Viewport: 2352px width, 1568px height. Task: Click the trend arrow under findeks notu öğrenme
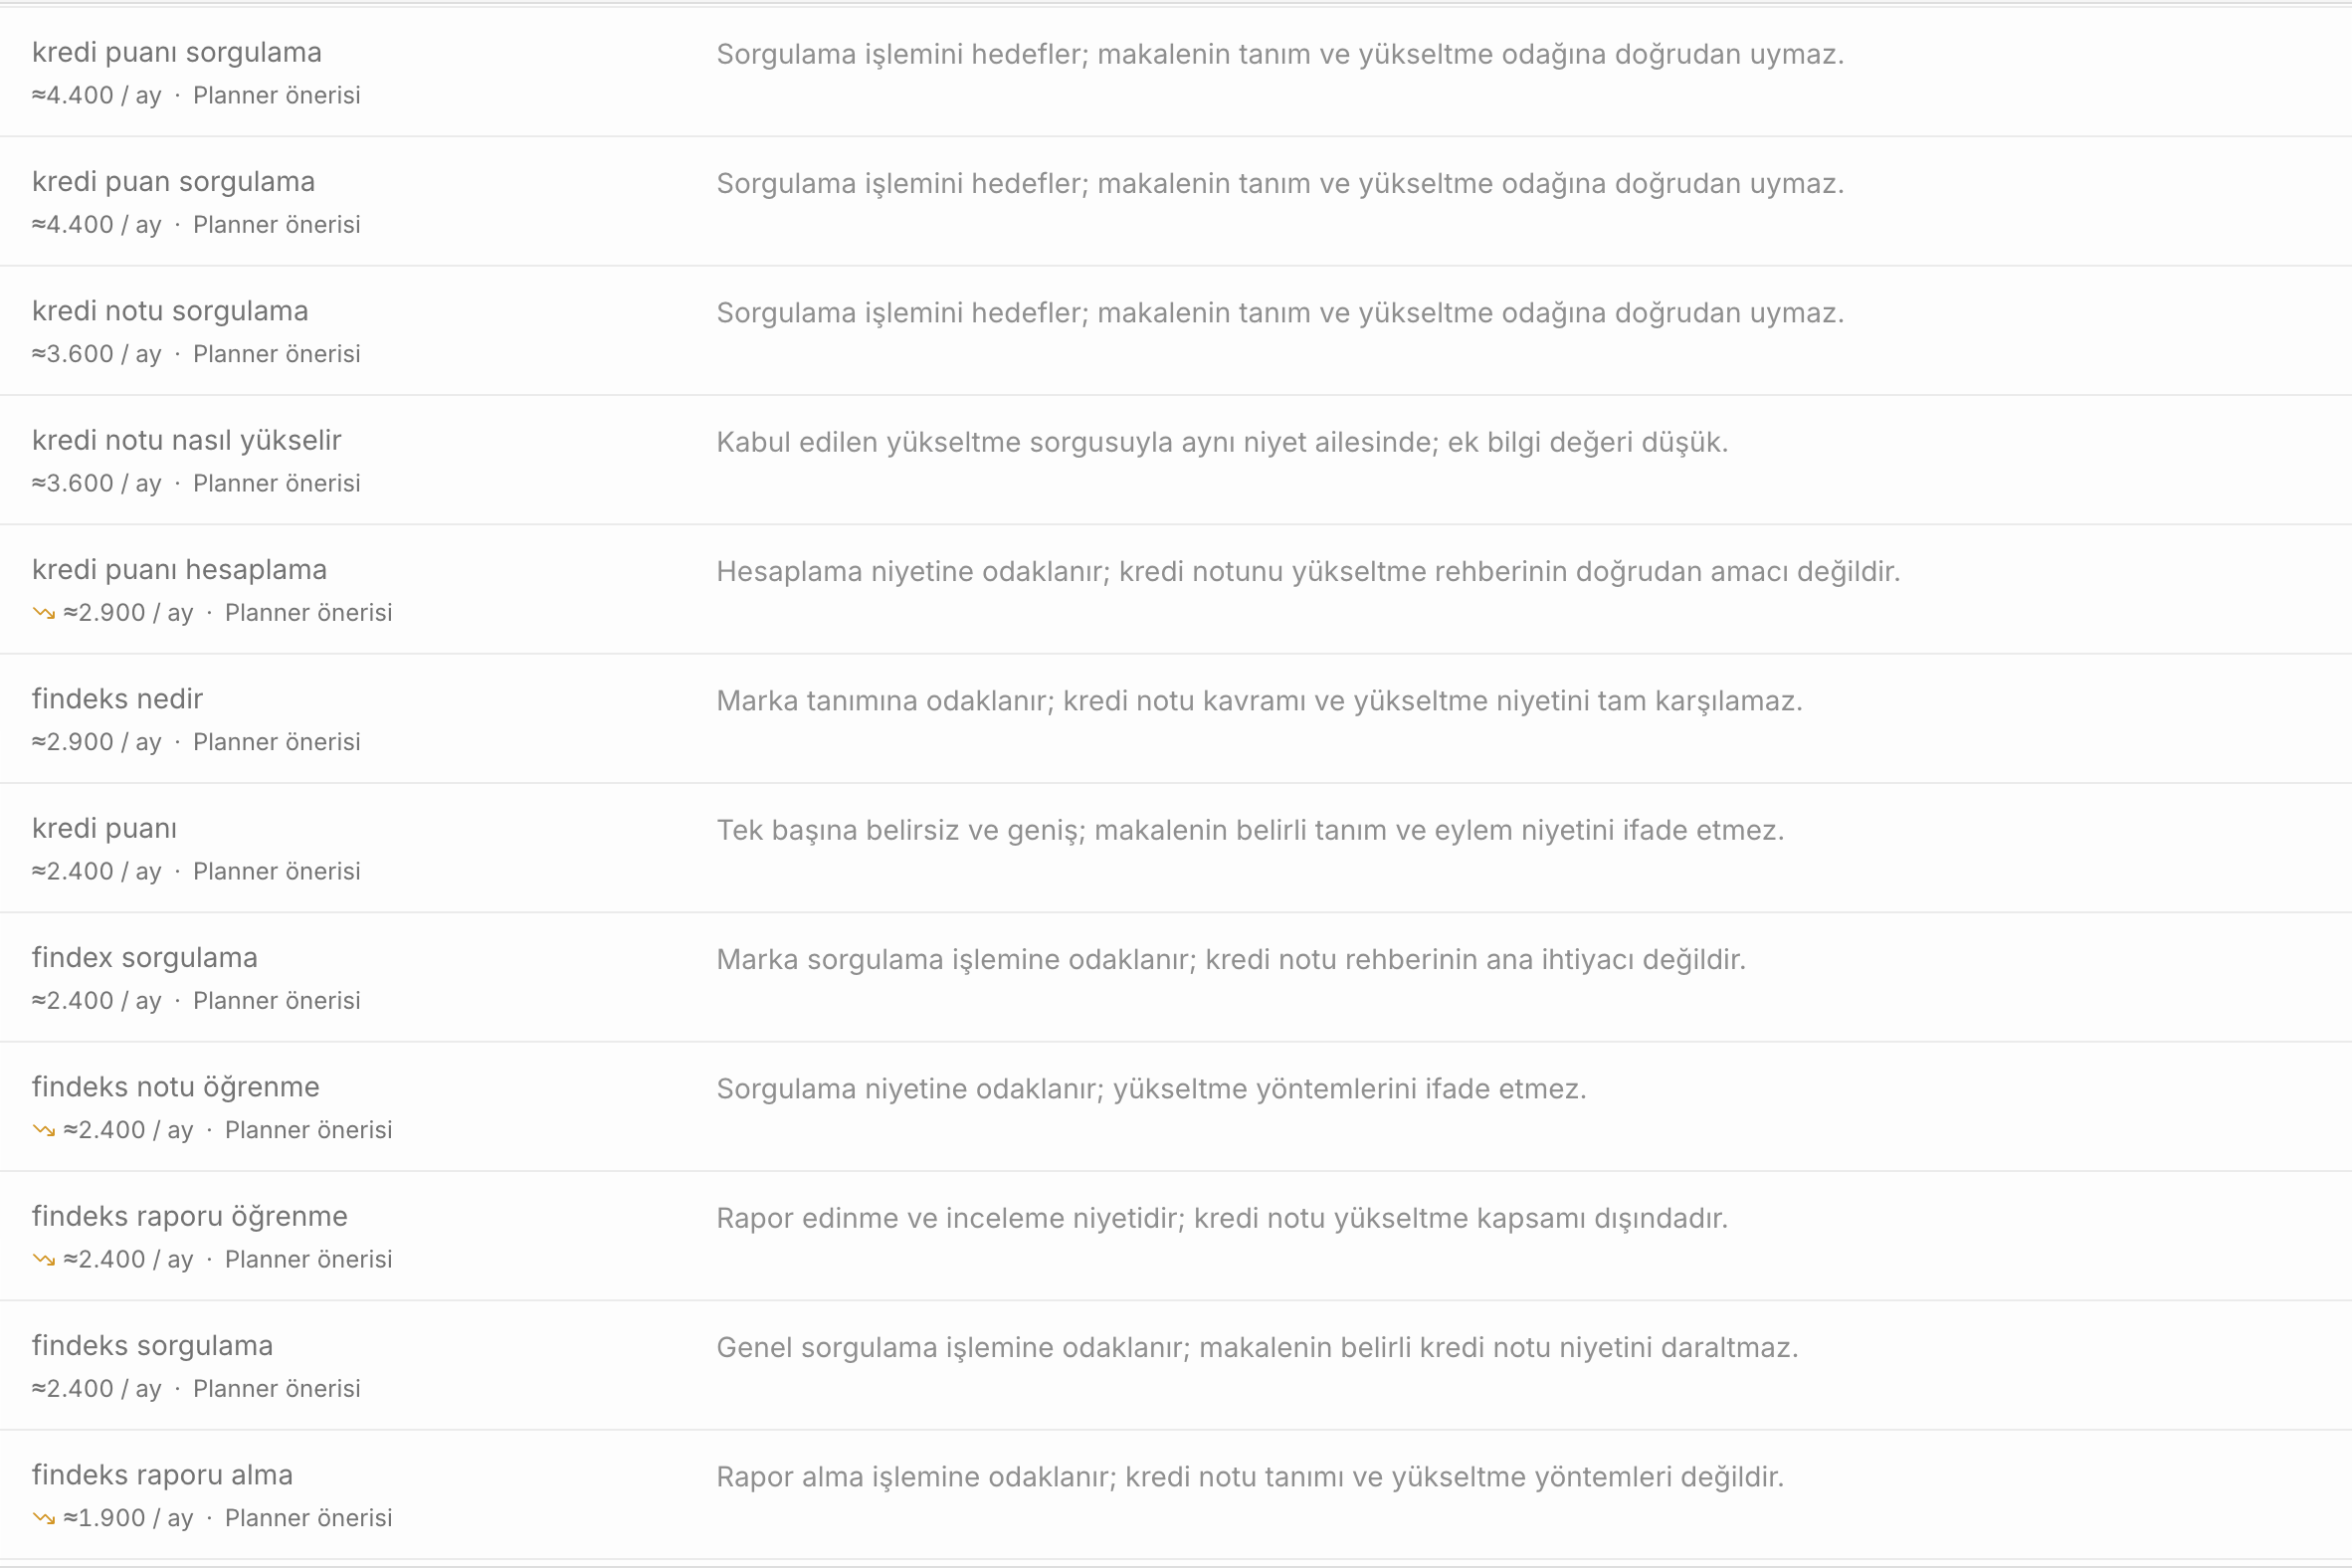[x=44, y=1130]
